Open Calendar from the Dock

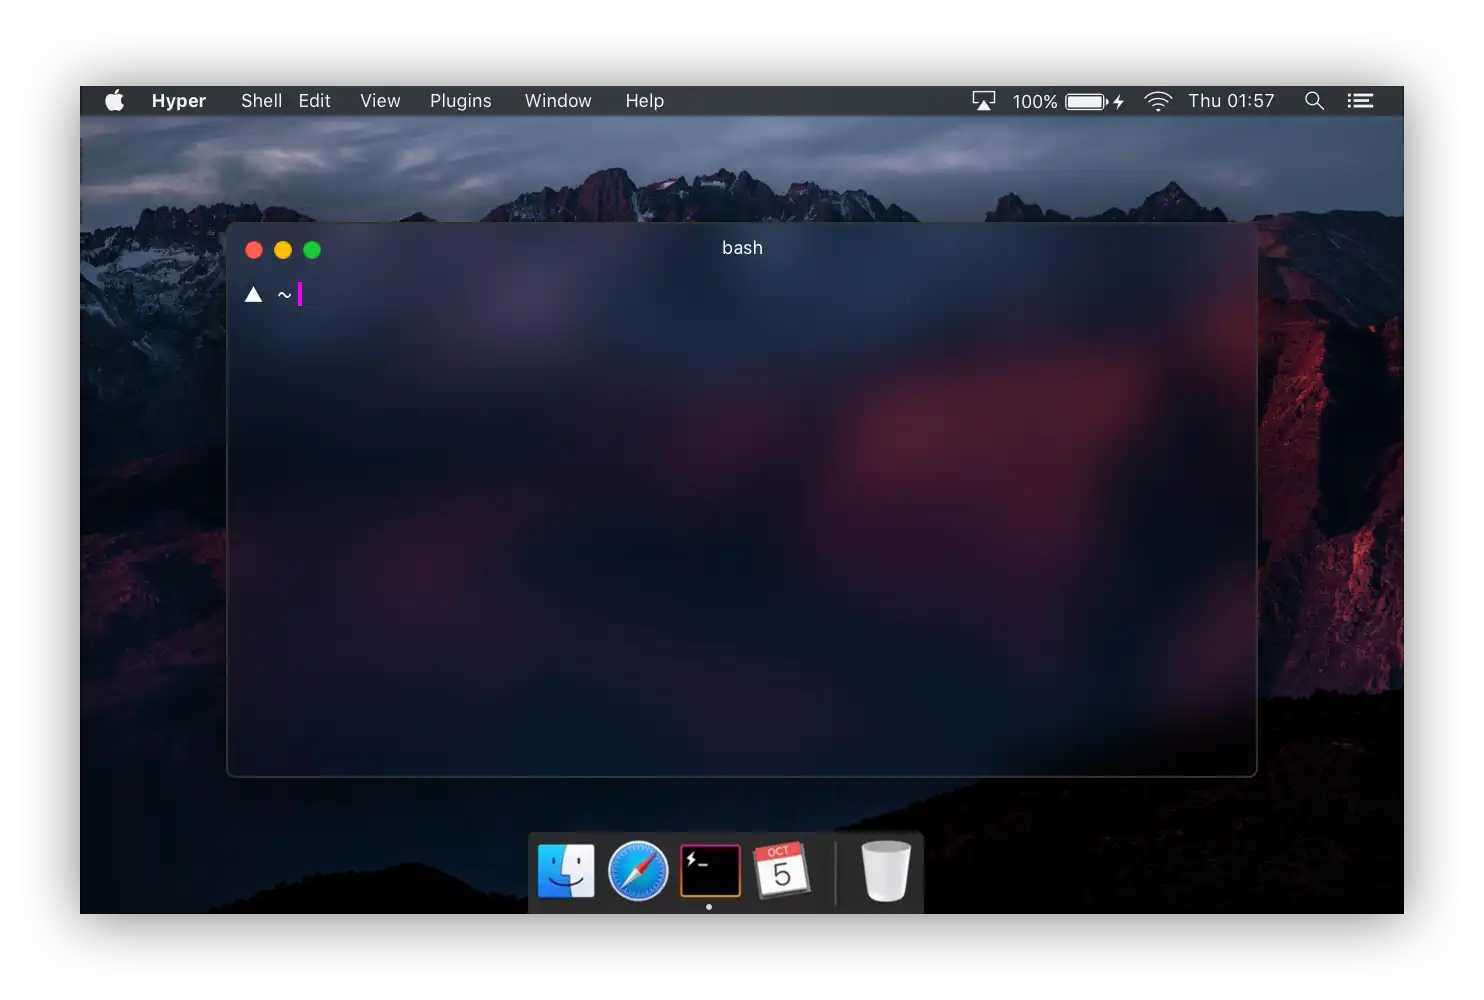pos(781,870)
